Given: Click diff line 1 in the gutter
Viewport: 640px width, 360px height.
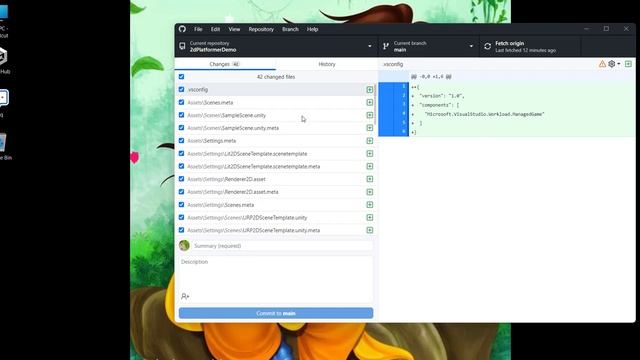Looking at the screenshot, I should [x=393, y=87].
